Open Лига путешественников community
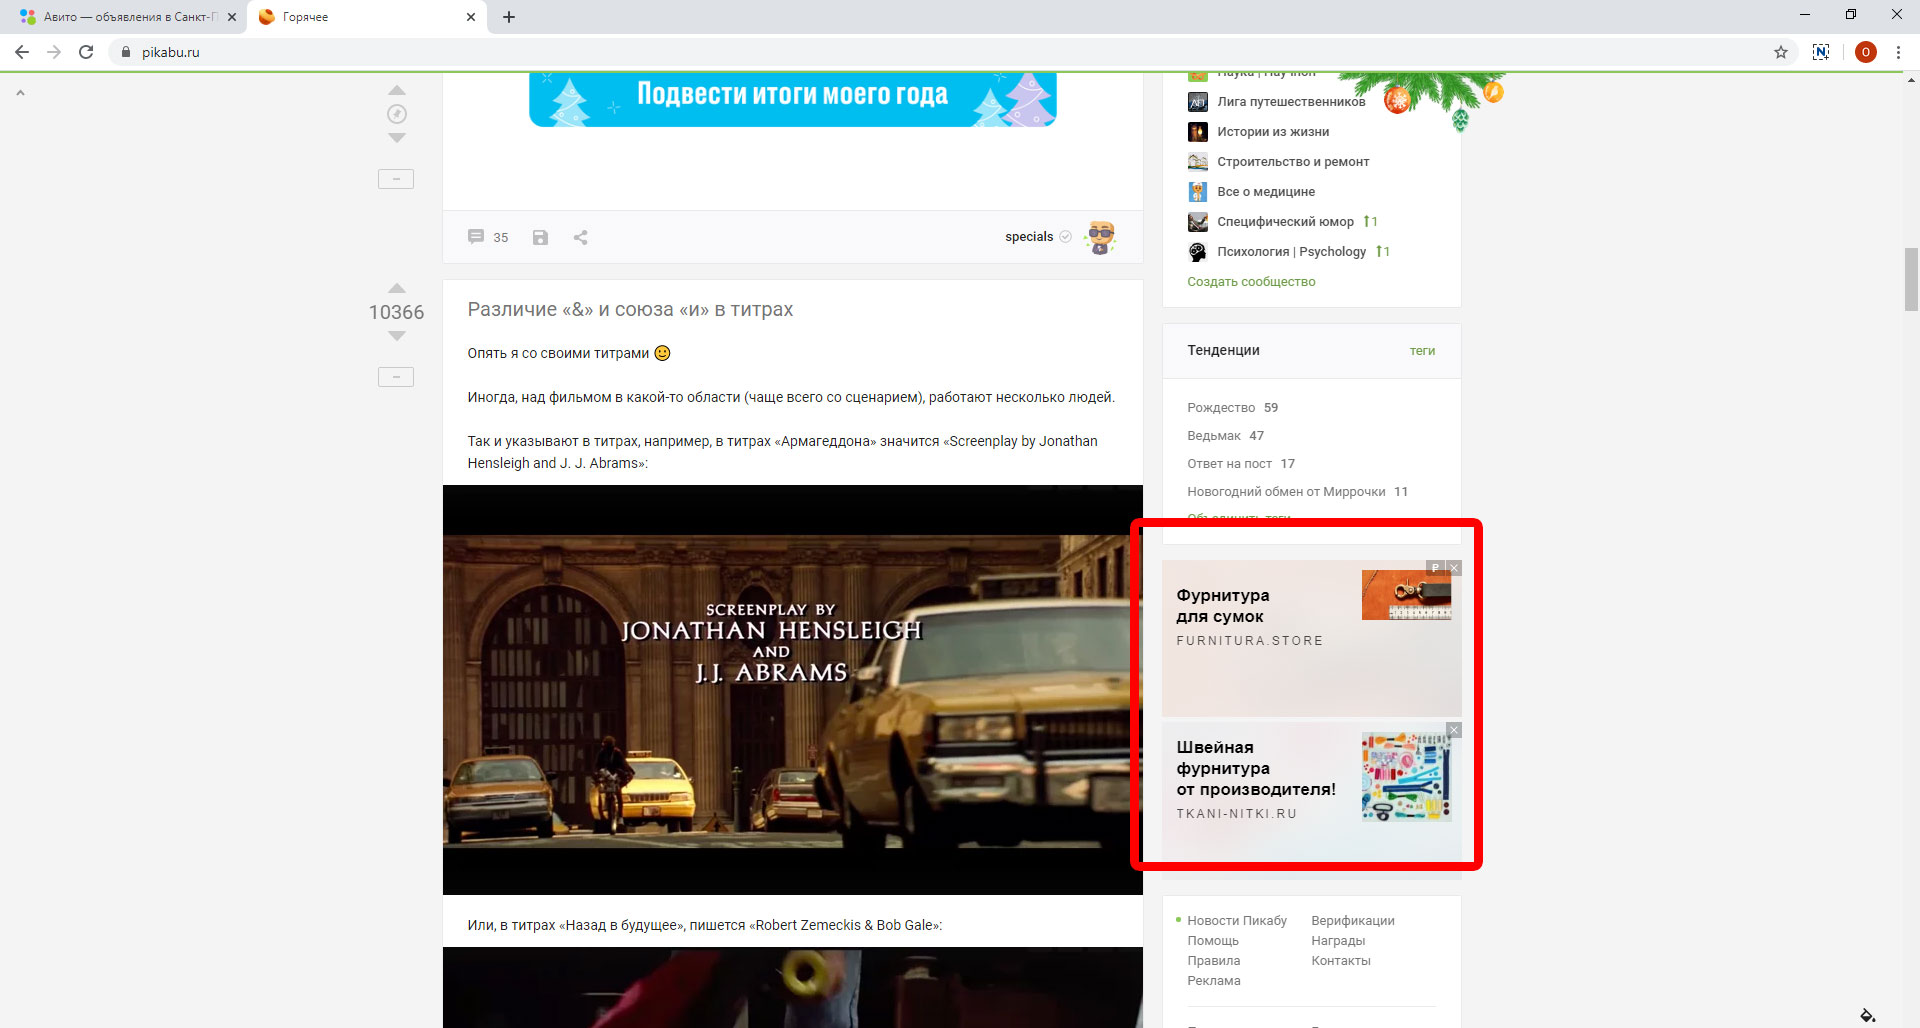This screenshot has width=1920, height=1028. coord(1291,102)
